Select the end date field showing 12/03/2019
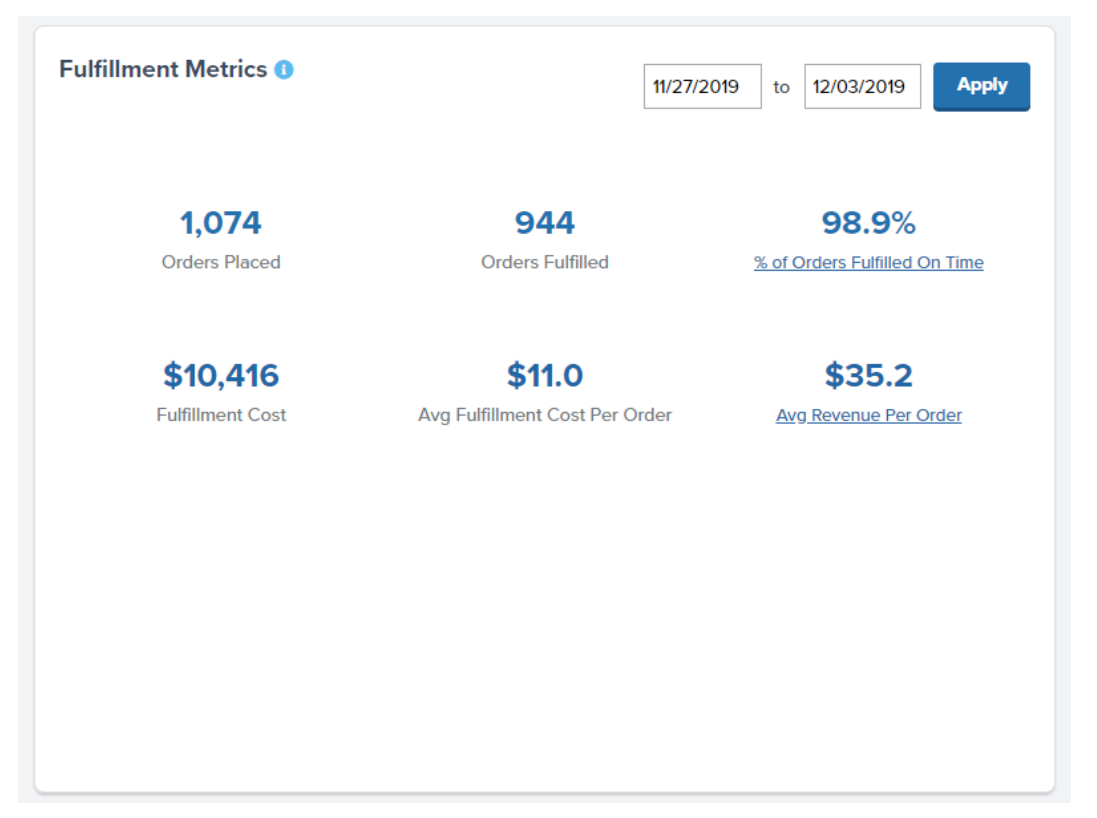This screenshot has width=1097, height=818. (x=862, y=87)
